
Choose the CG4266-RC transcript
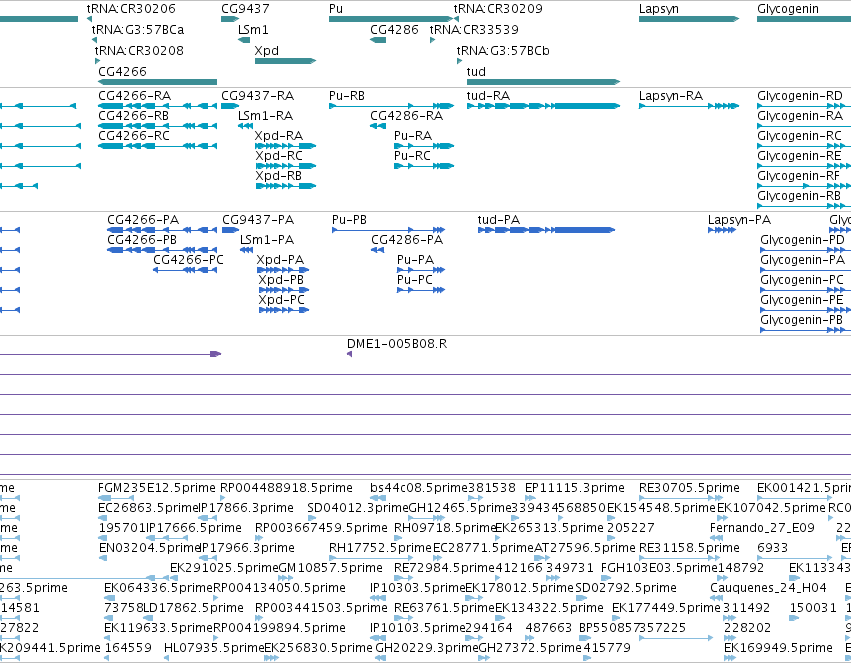tap(157, 146)
